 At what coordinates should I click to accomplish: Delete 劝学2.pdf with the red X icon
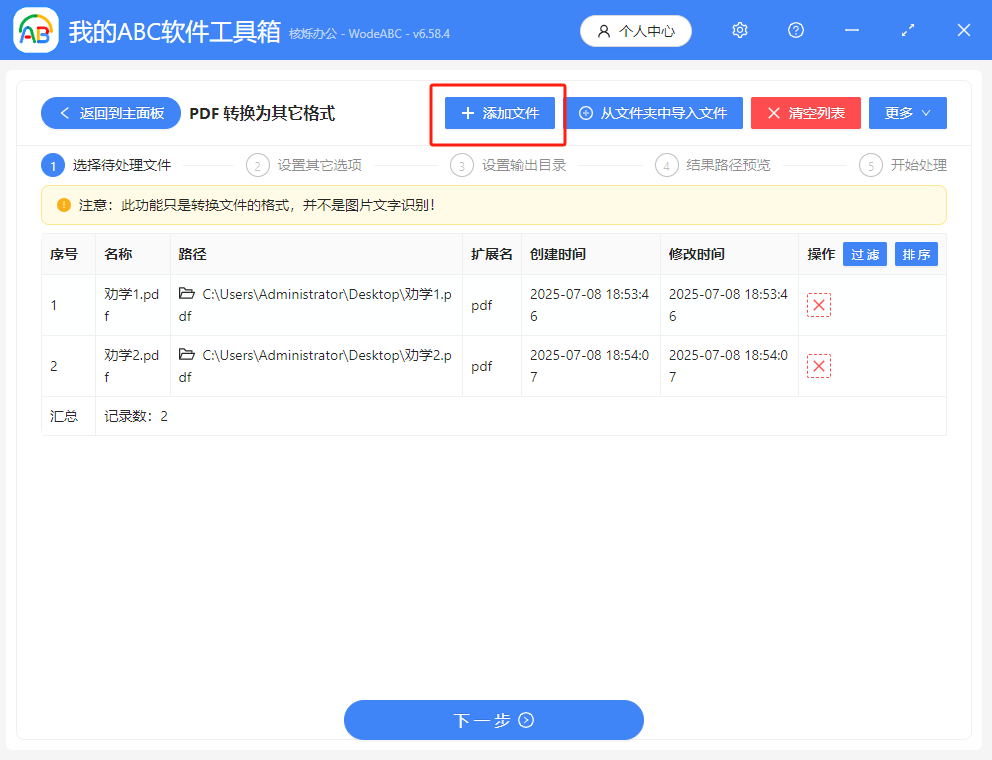pos(818,366)
